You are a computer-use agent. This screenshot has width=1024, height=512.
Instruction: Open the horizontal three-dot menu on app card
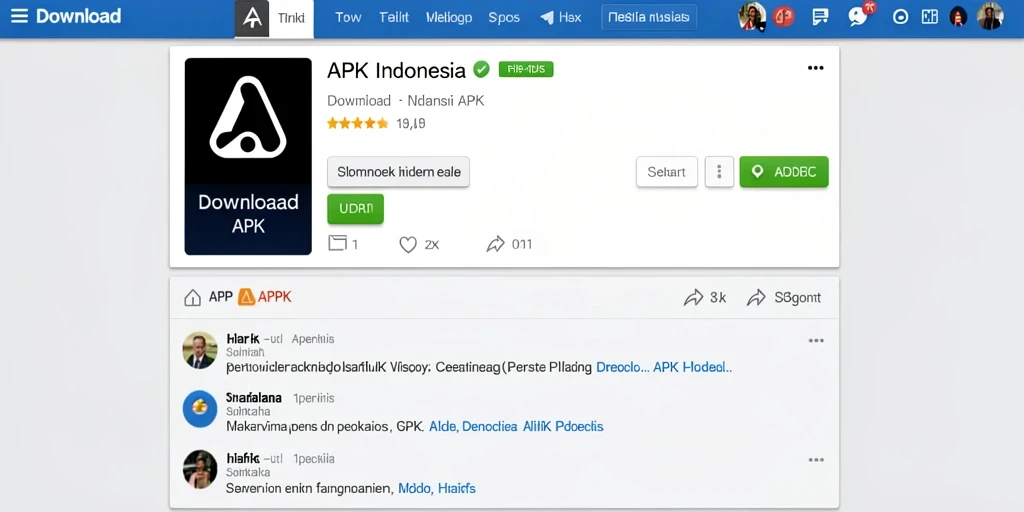(816, 68)
